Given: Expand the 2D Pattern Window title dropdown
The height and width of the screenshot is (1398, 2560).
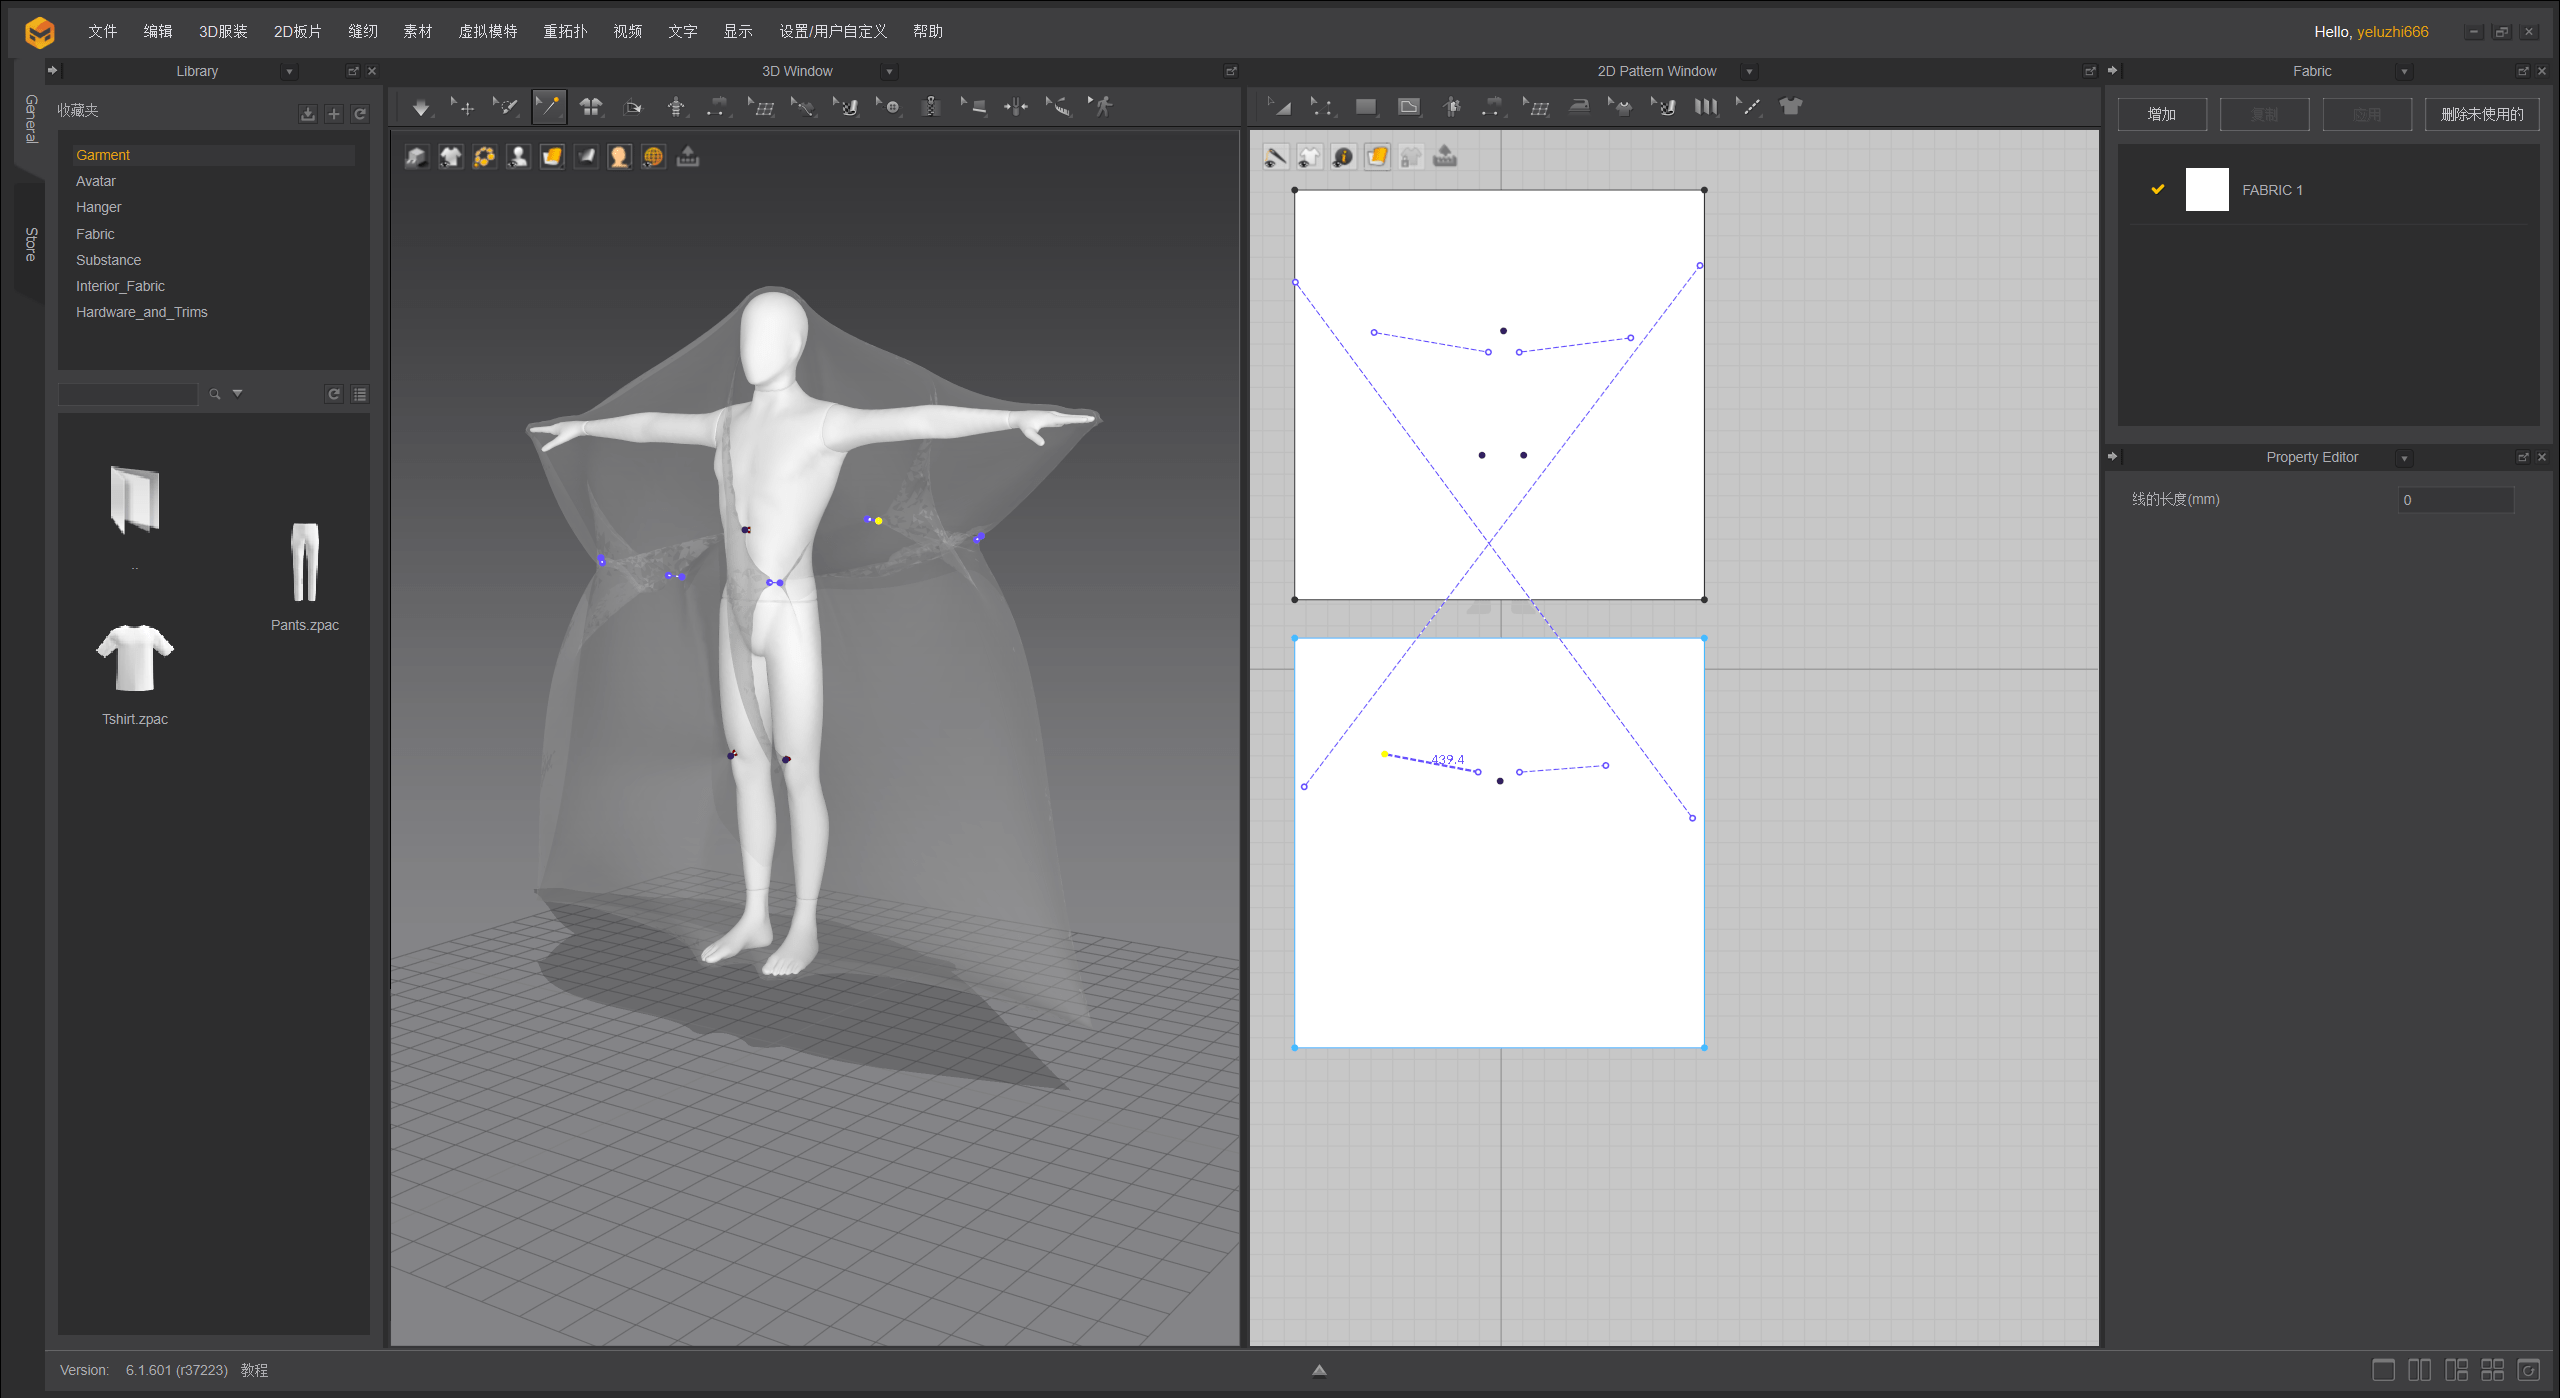Looking at the screenshot, I should point(1749,72).
